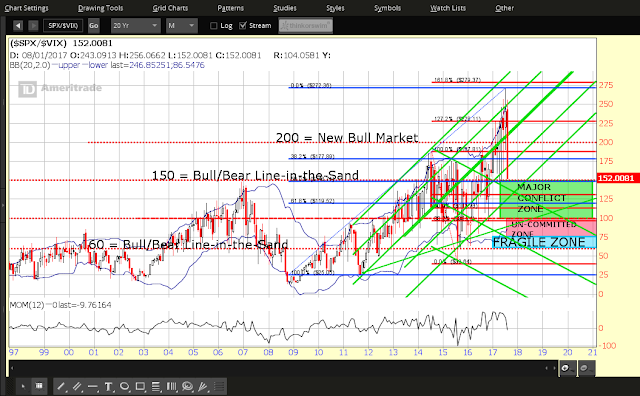Open the Symbols menu
The height and width of the screenshot is (396, 640).
coord(387,8)
